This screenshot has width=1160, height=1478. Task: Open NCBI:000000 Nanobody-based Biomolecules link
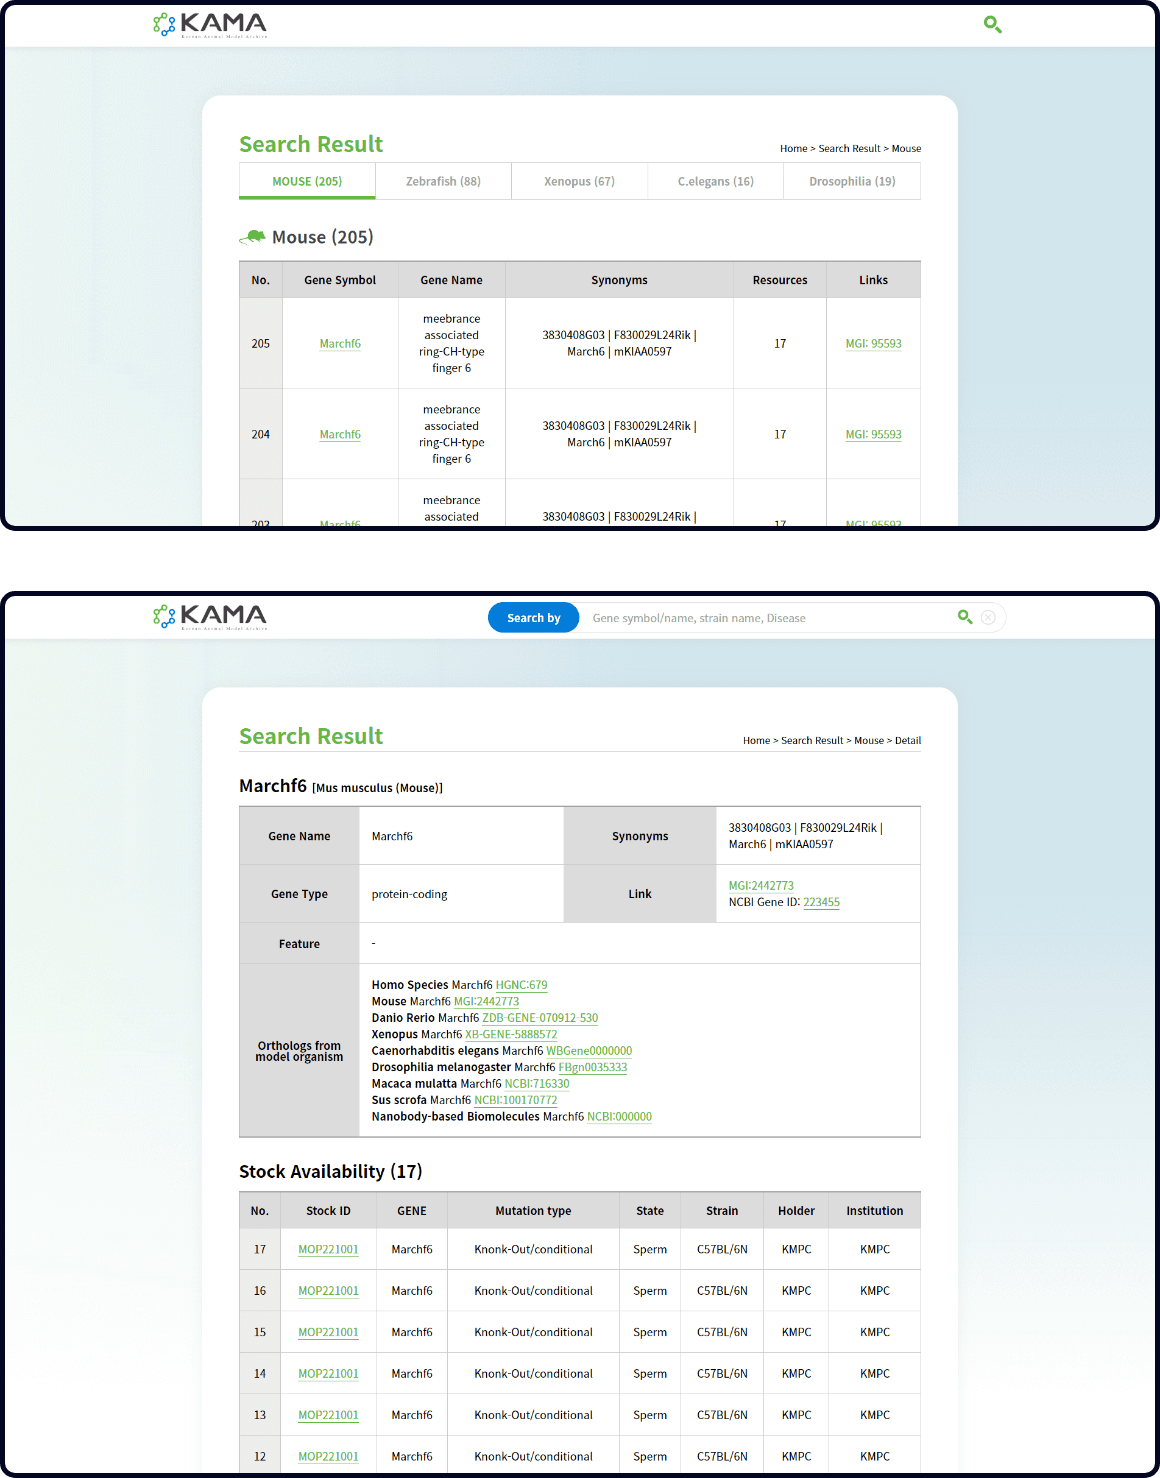[619, 1116]
